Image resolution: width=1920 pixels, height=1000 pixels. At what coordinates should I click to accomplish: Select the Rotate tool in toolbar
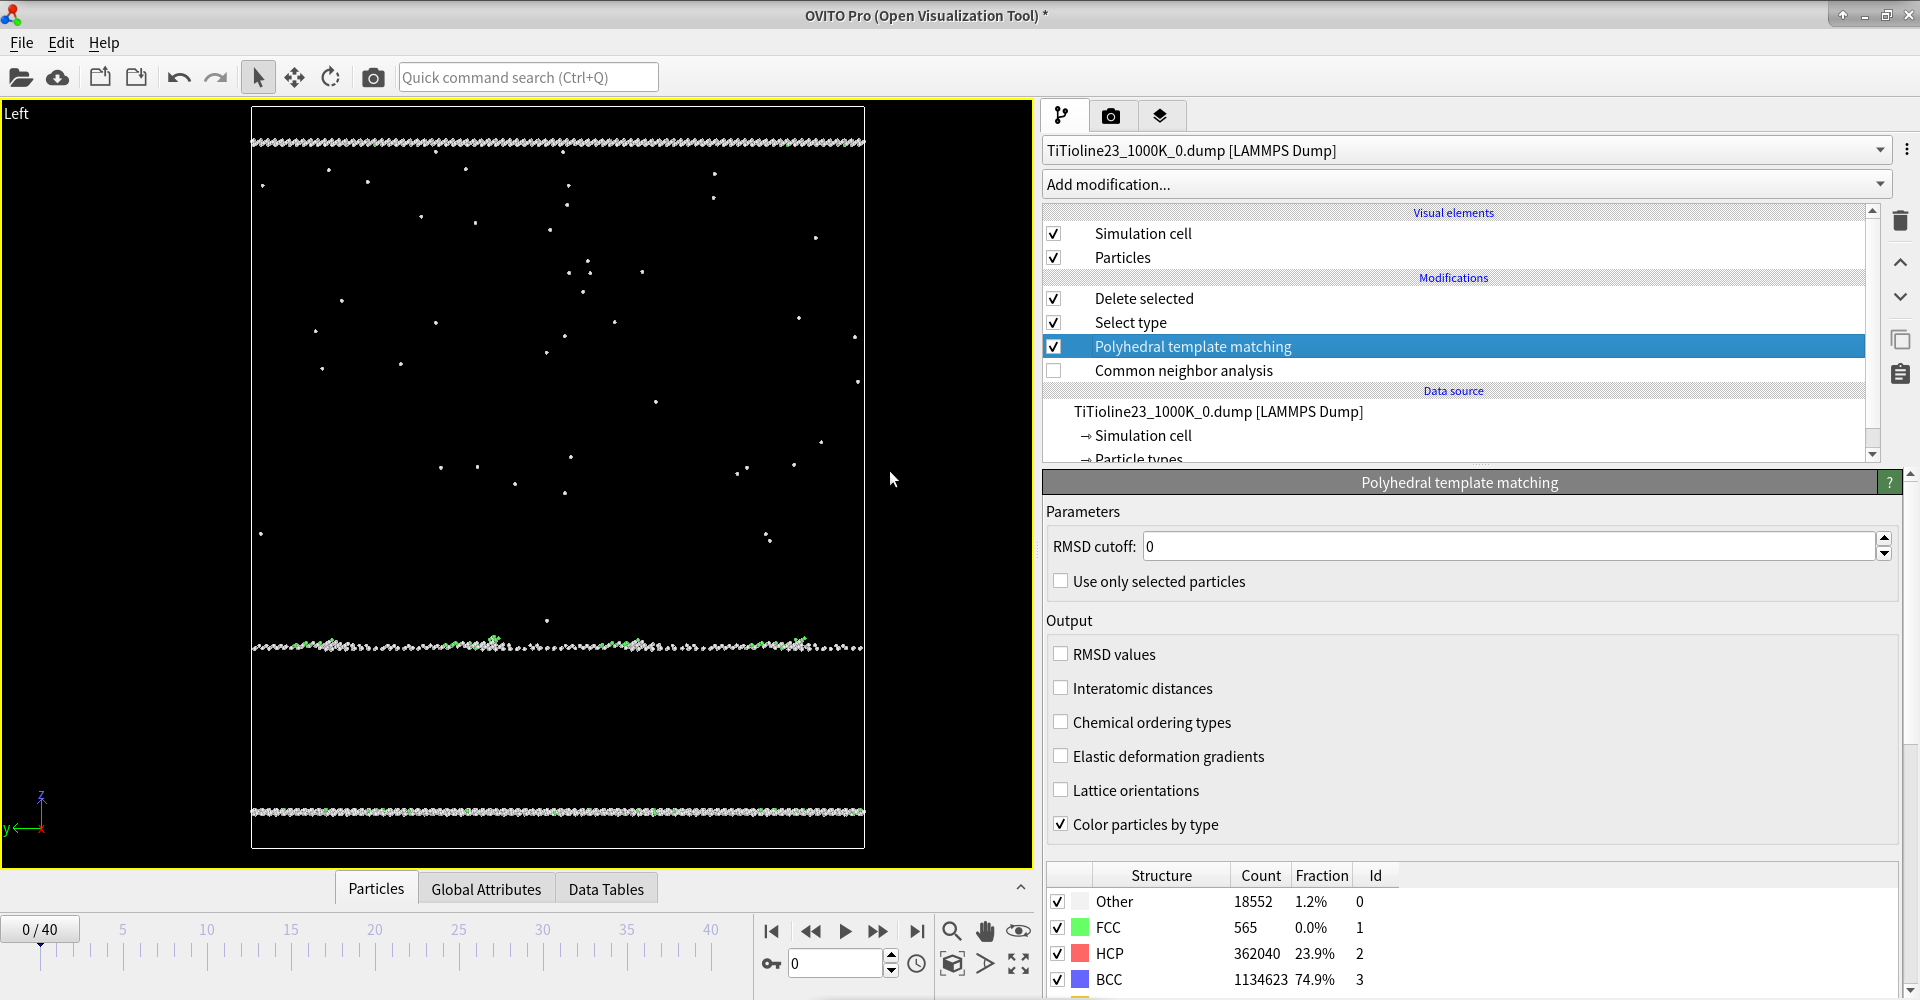[331, 78]
